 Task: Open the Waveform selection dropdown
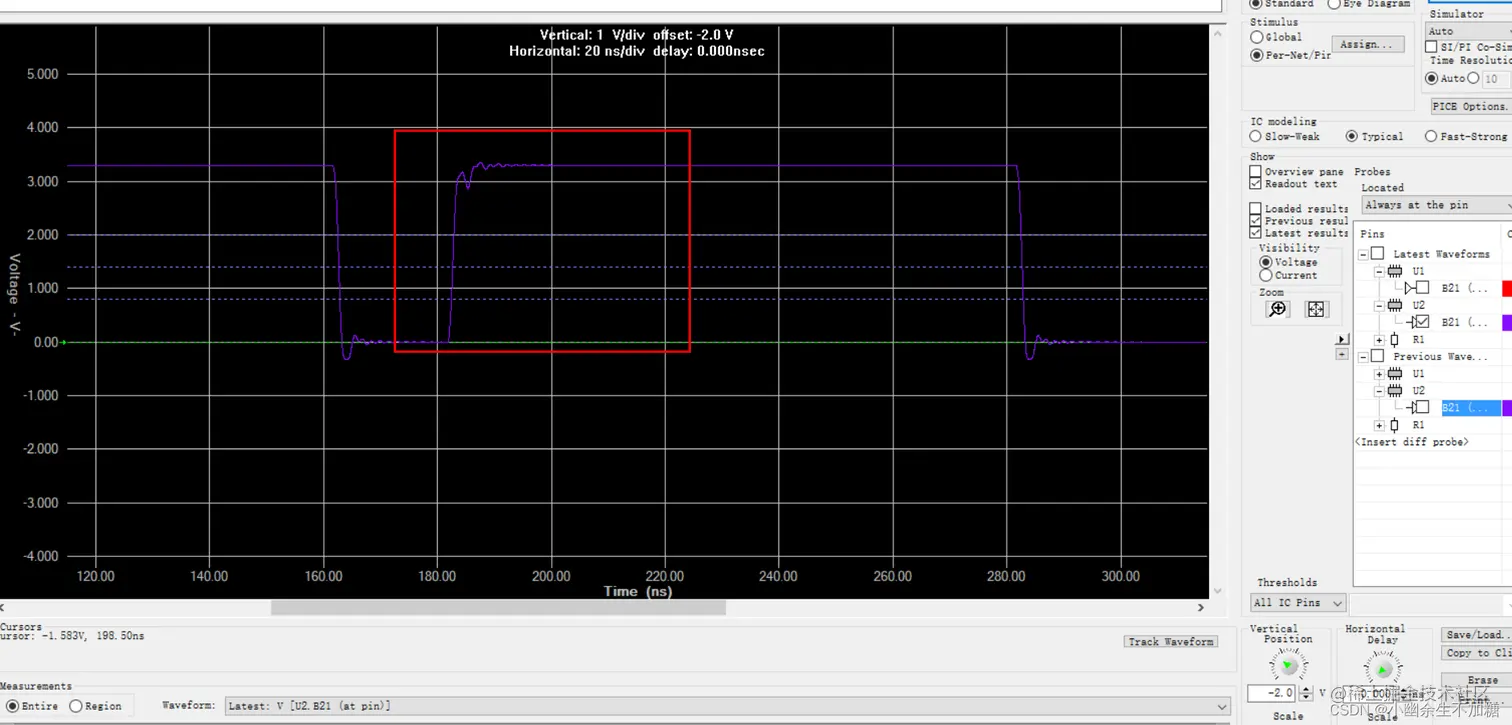(727, 706)
